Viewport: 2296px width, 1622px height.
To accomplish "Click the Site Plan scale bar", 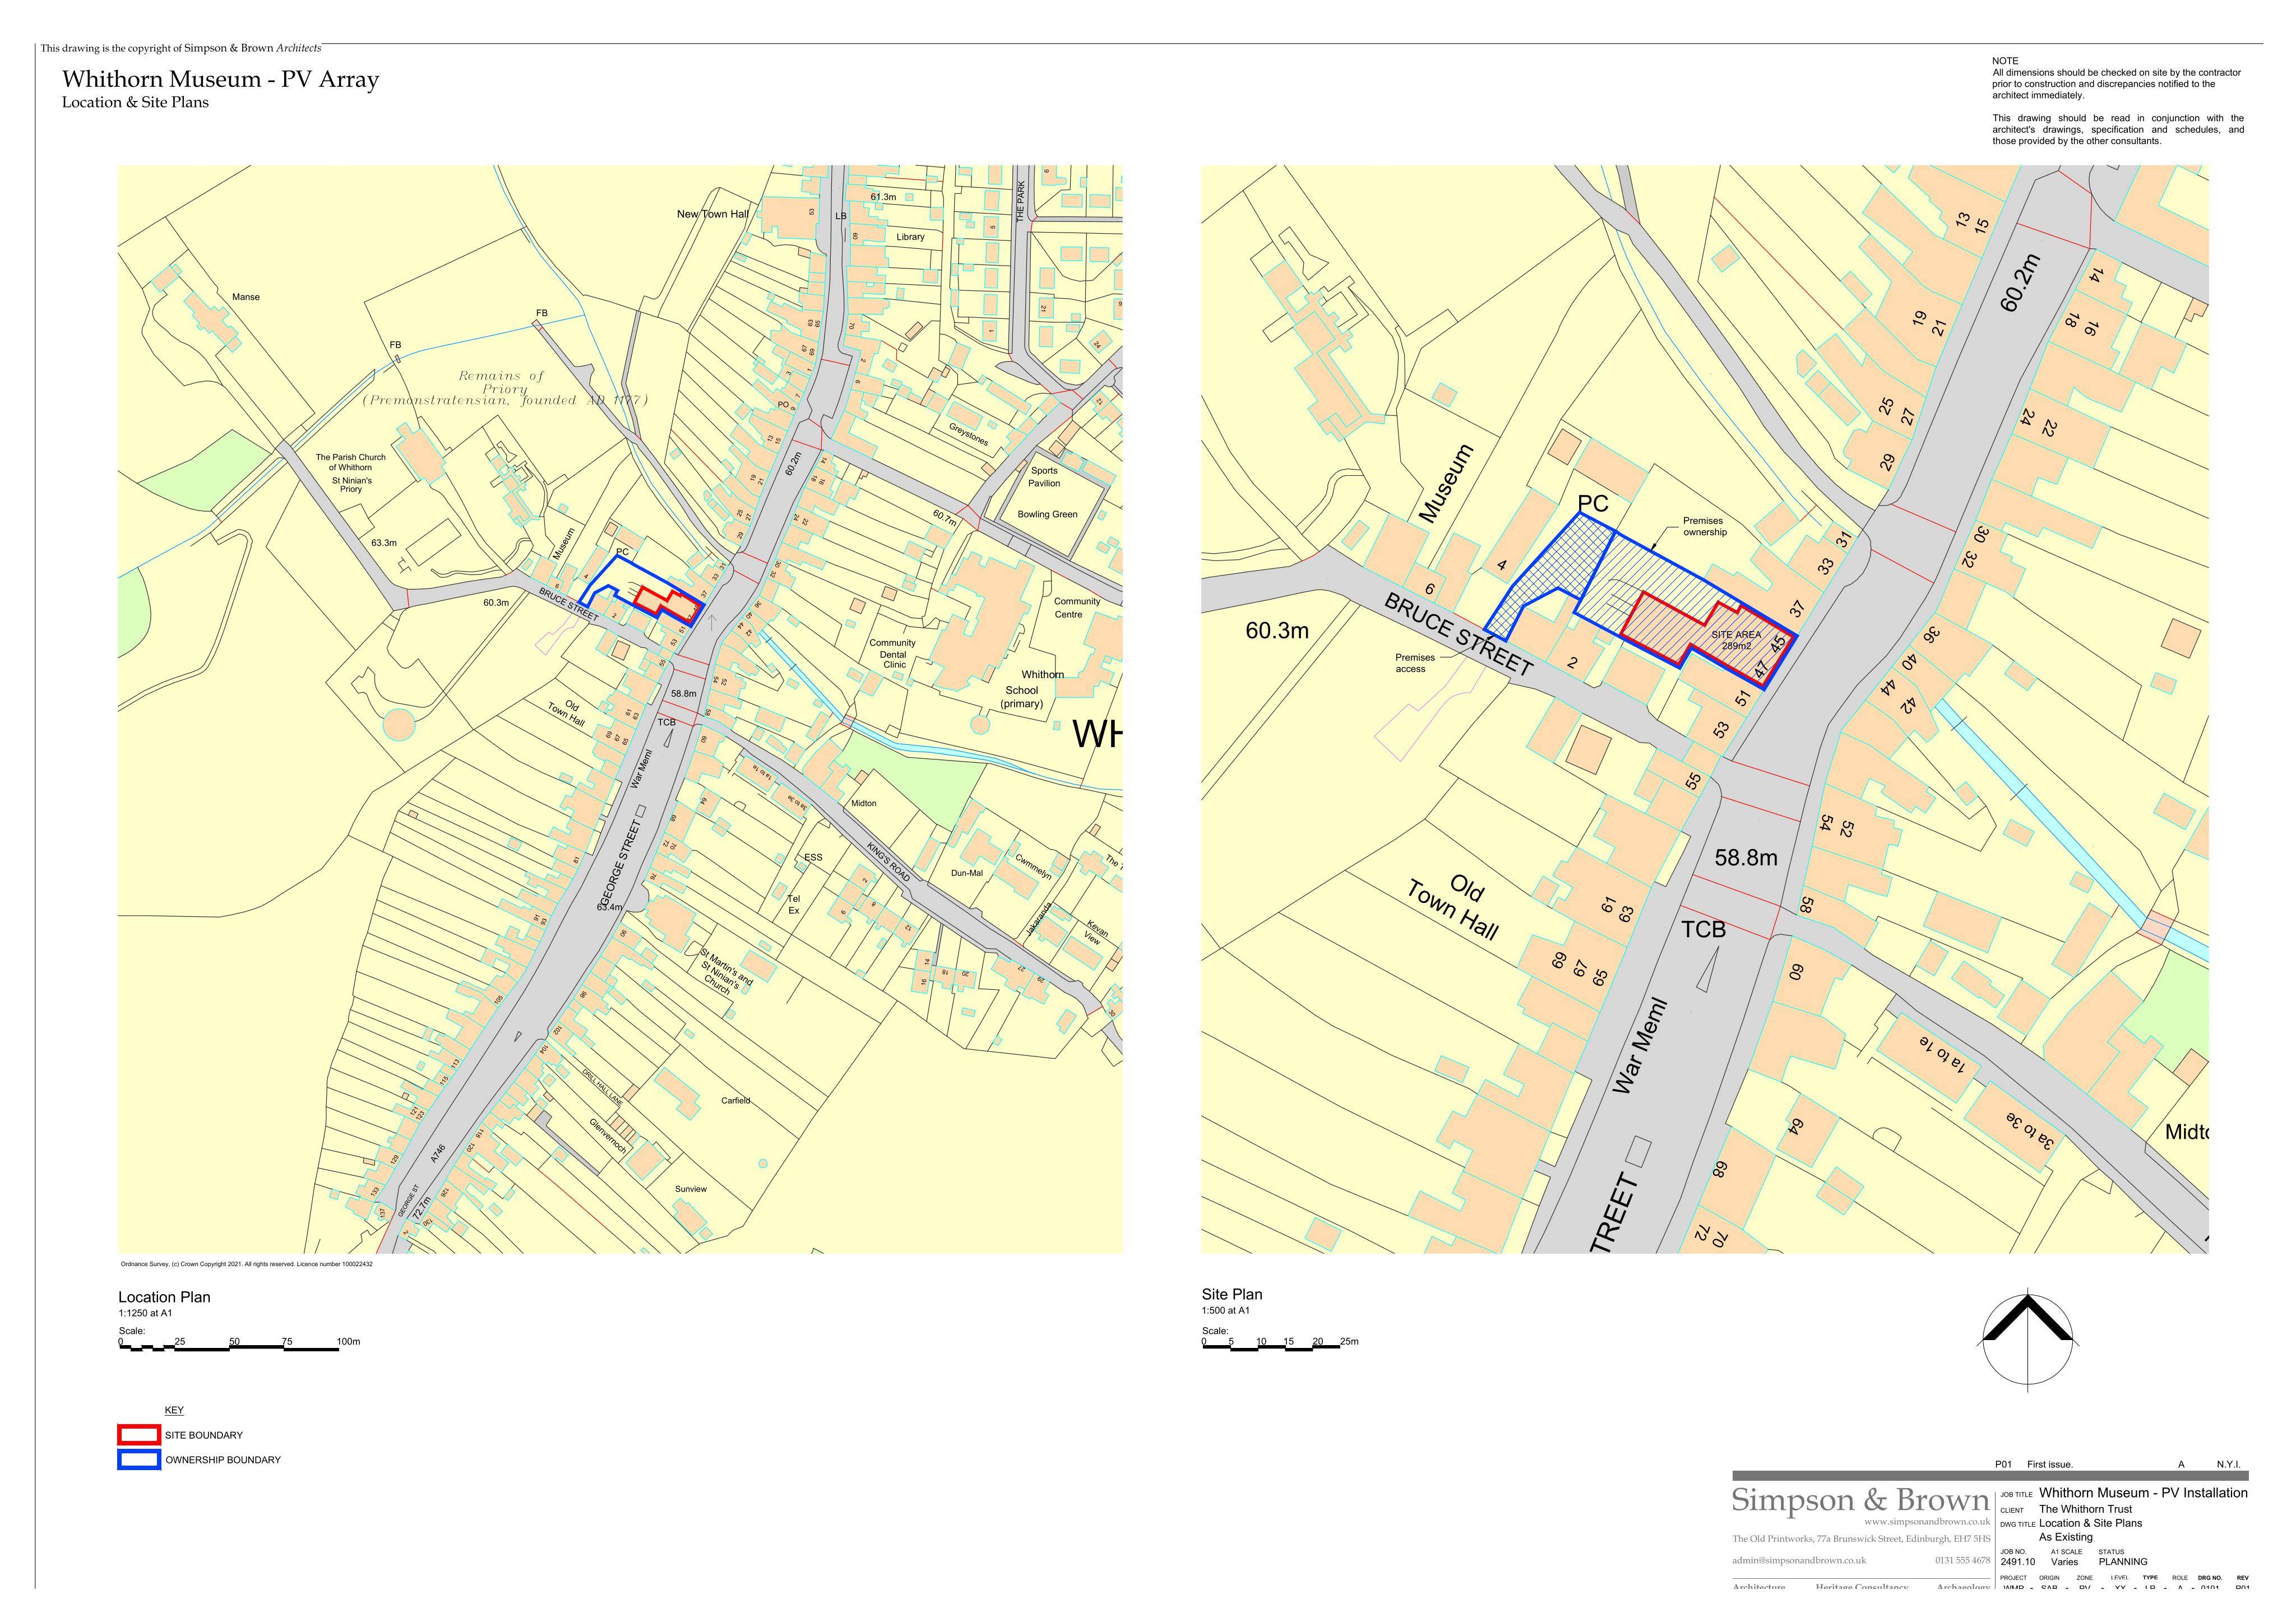I will click(x=1280, y=1344).
